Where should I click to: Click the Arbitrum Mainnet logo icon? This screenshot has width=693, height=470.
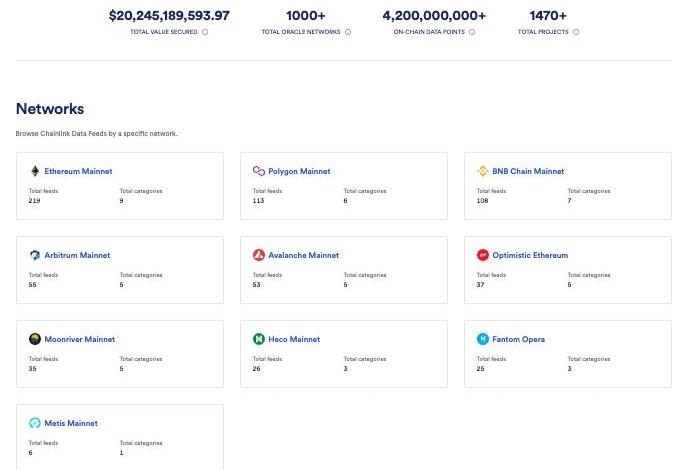[35, 255]
